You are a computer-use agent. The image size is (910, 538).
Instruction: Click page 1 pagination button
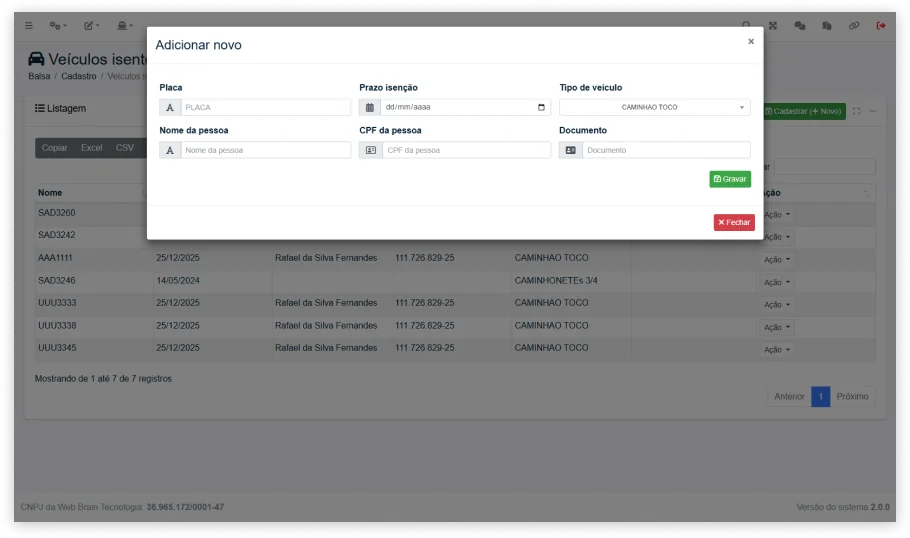coord(821,396)
